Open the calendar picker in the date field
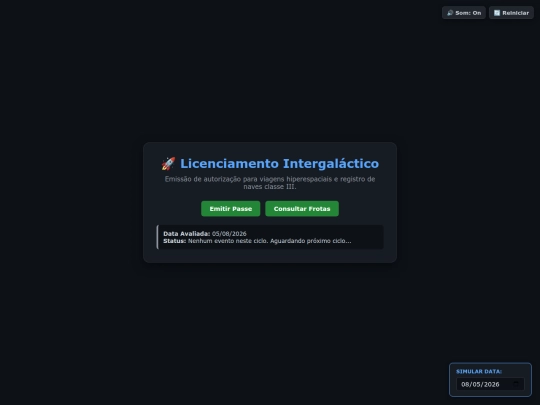Image resolution: width=540 pixels, height=405 pixels. point(516,384)
